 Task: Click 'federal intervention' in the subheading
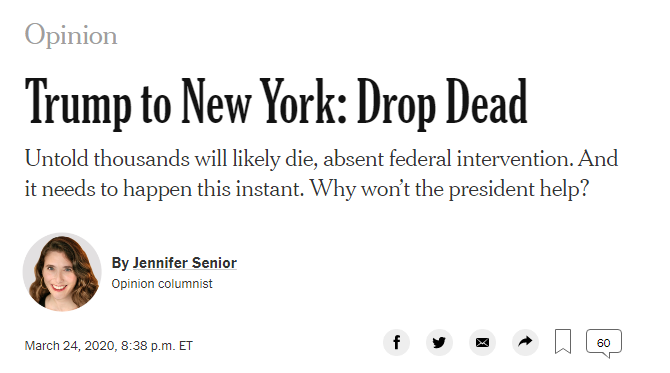[479, 159]
